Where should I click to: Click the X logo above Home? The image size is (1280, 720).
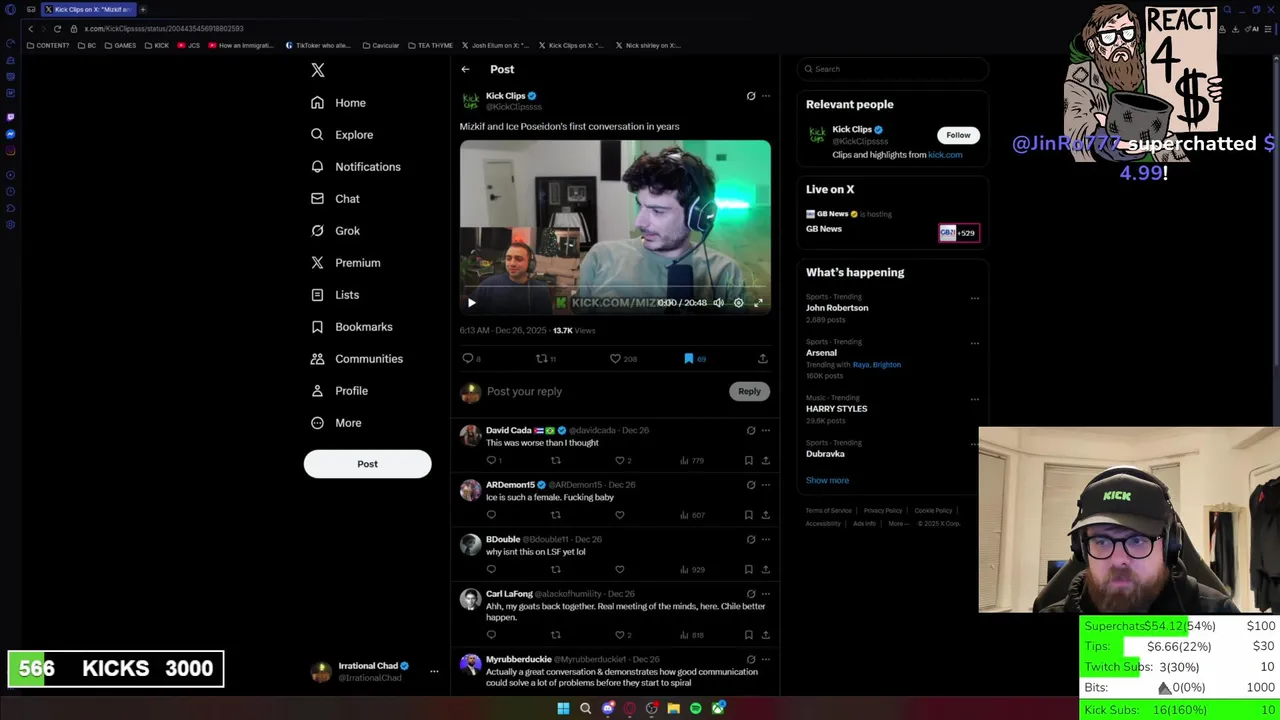coord(318,70)
